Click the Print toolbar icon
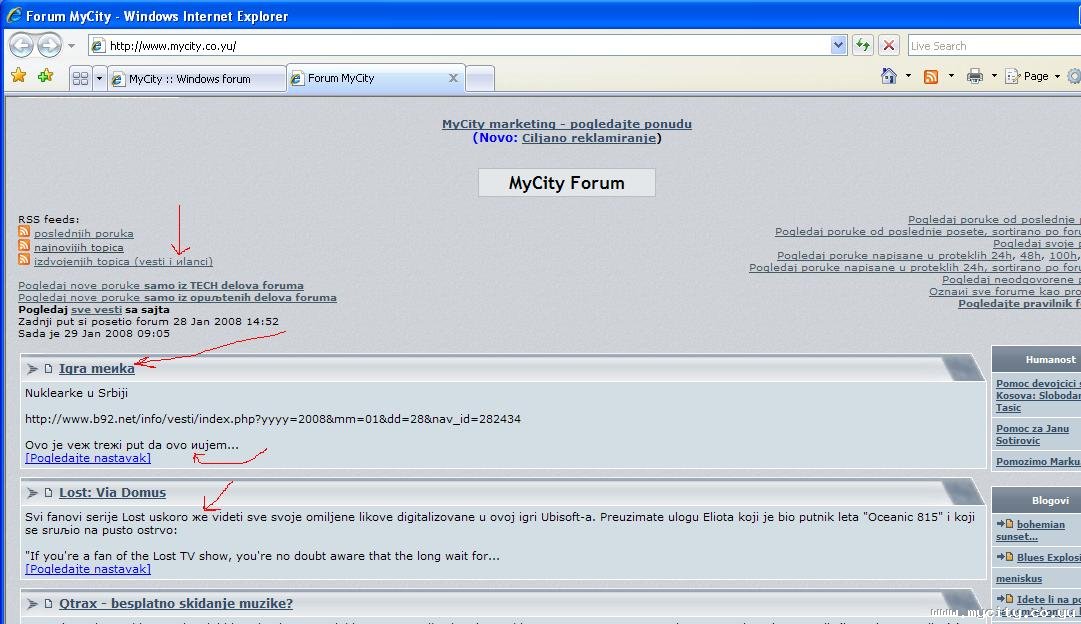The height and width of the screenshot is (624, 1081). click(x=974, y=76)
